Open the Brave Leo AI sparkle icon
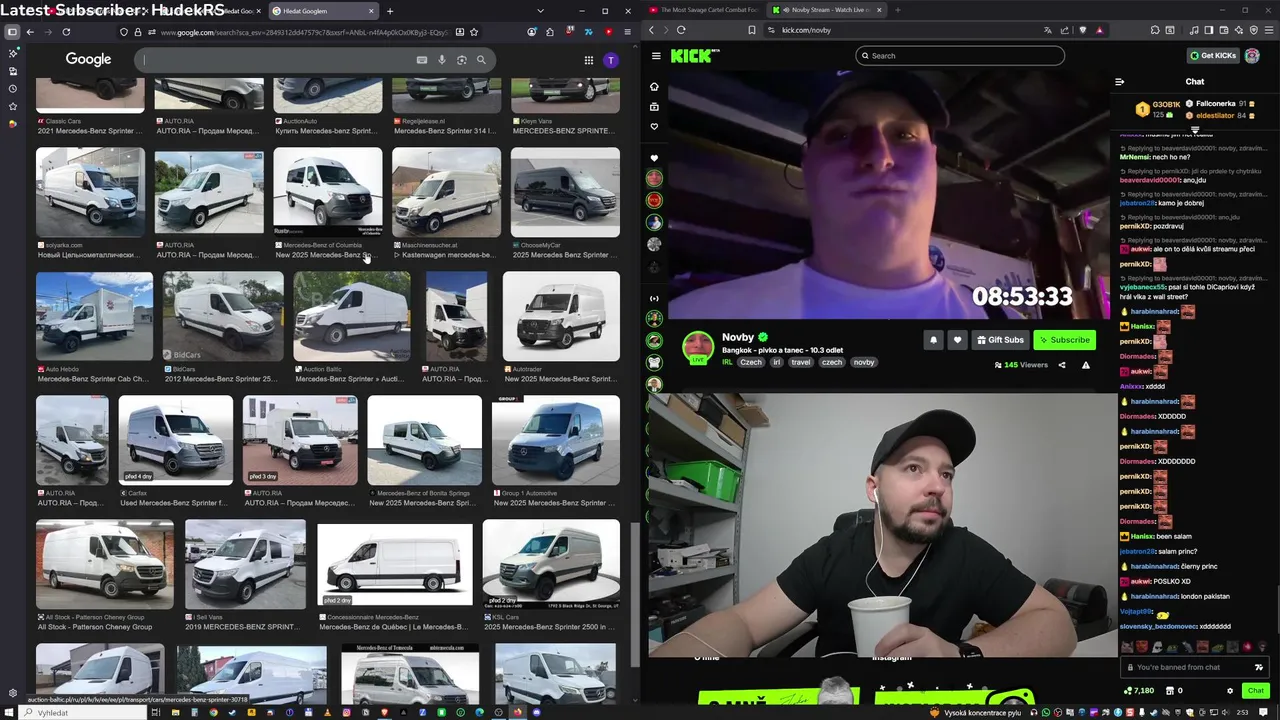Screen dimensions: 1280x720 [x=1241, y=30]
